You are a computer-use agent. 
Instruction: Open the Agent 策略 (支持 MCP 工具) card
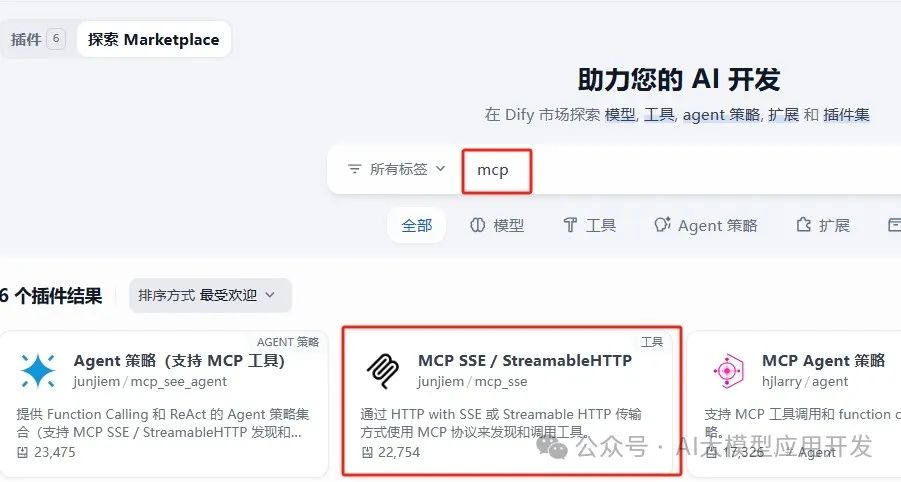click(x=164, y=404)
